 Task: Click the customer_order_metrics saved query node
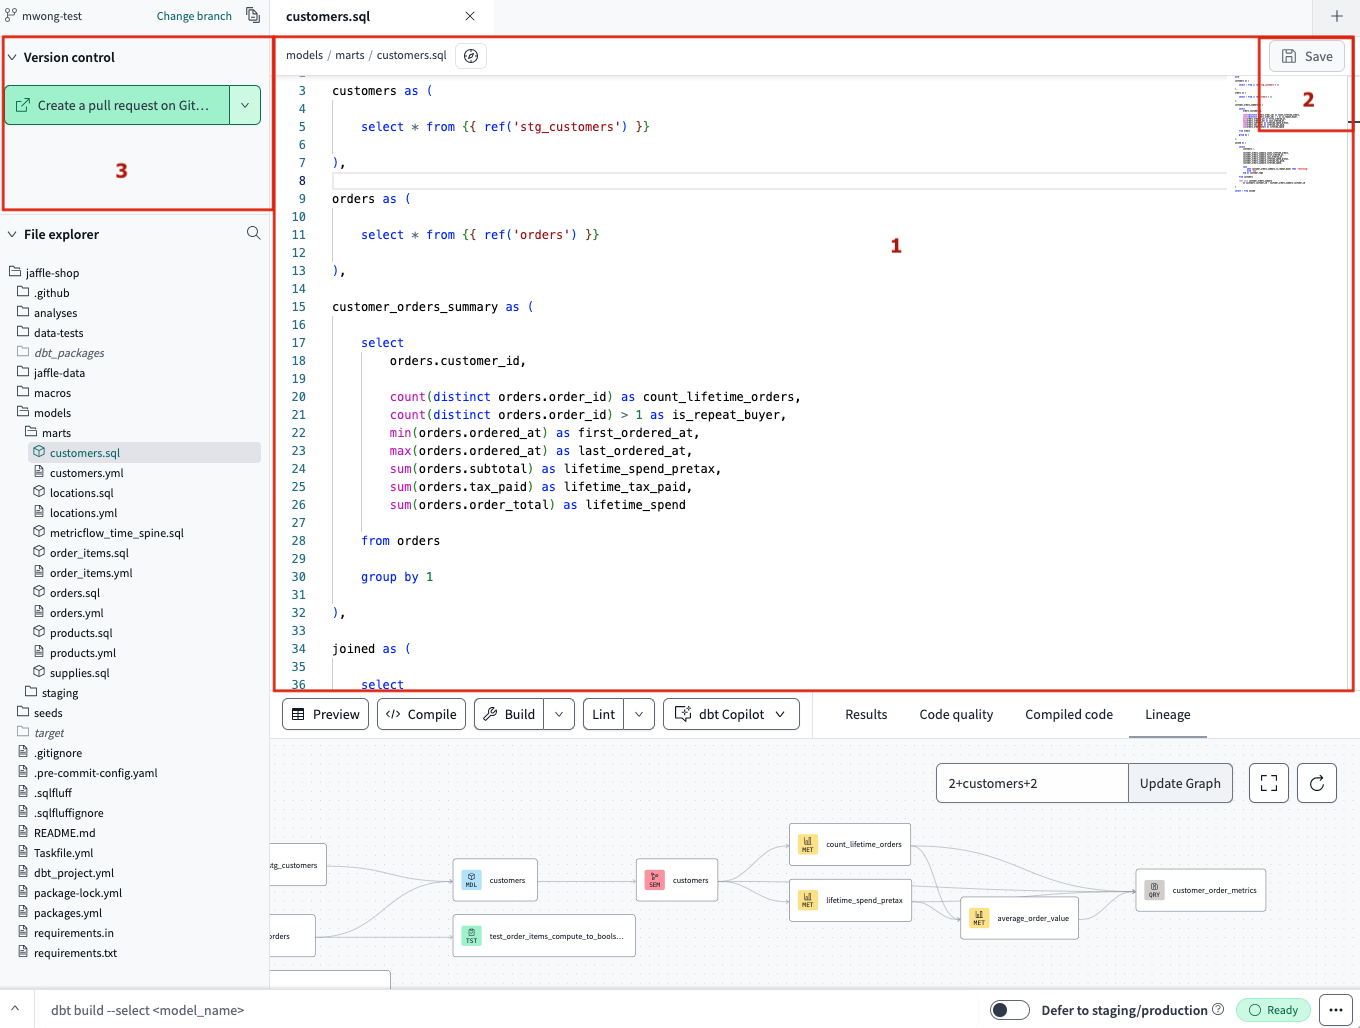pos(1200,889)
